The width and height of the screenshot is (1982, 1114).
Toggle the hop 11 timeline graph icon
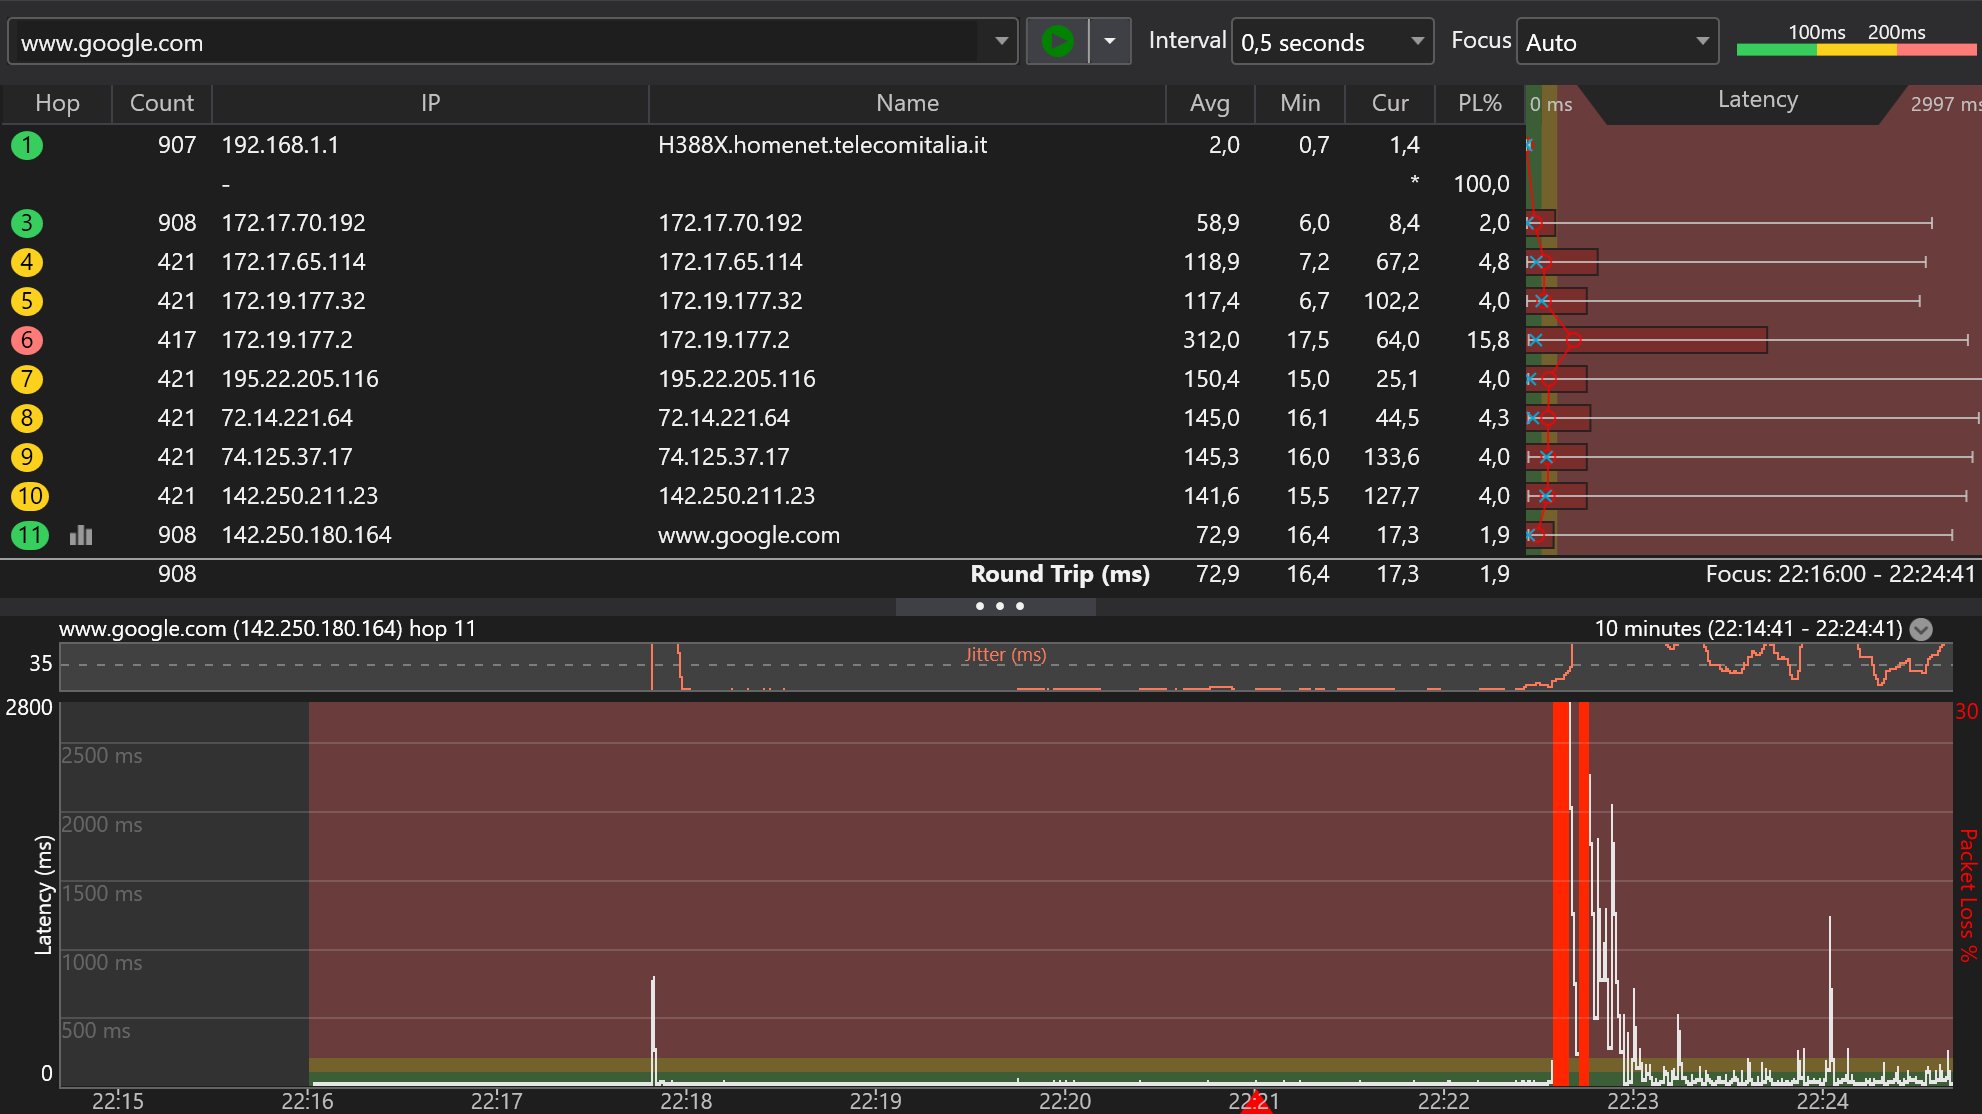(81, 535)
